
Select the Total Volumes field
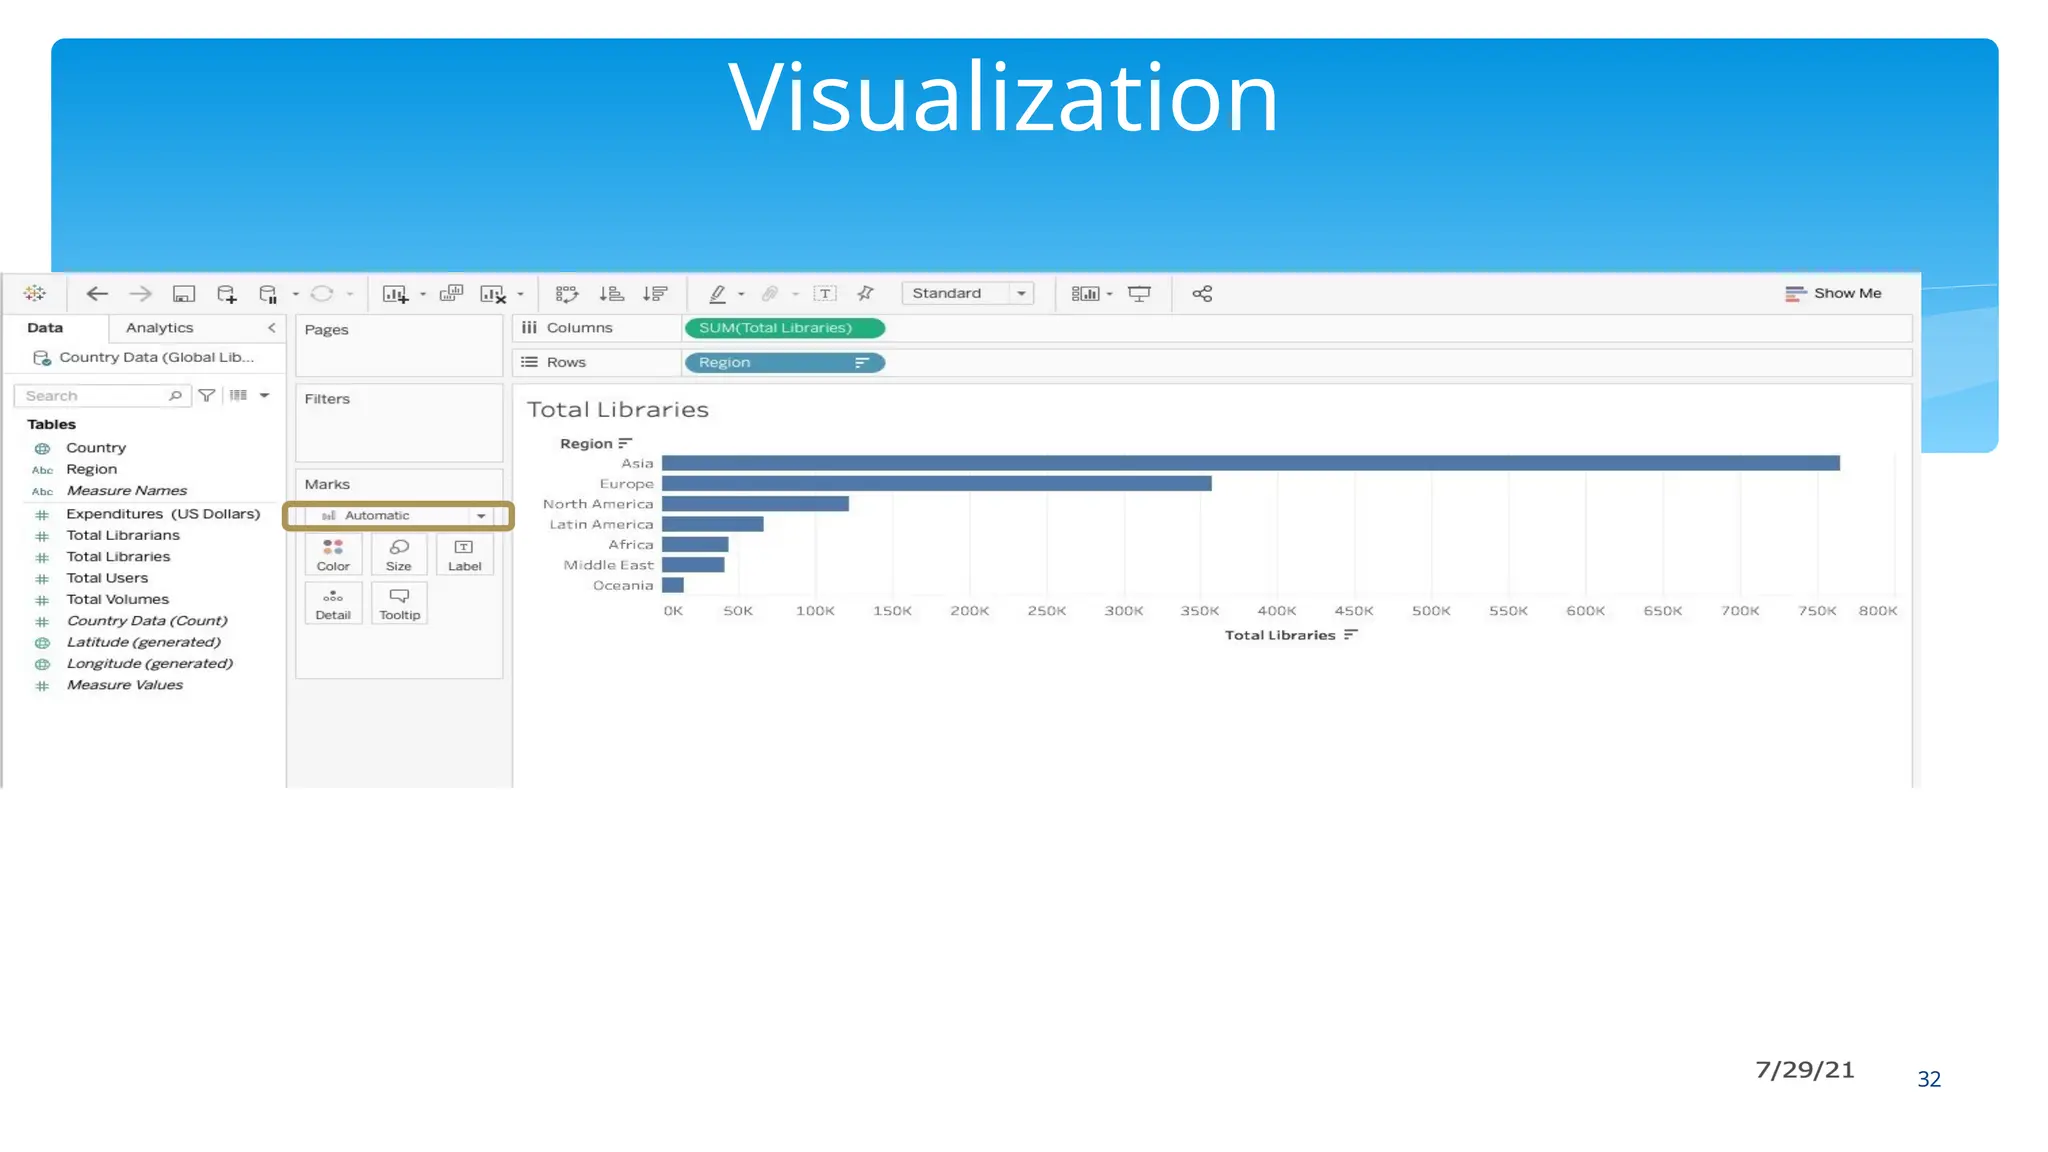117,599
